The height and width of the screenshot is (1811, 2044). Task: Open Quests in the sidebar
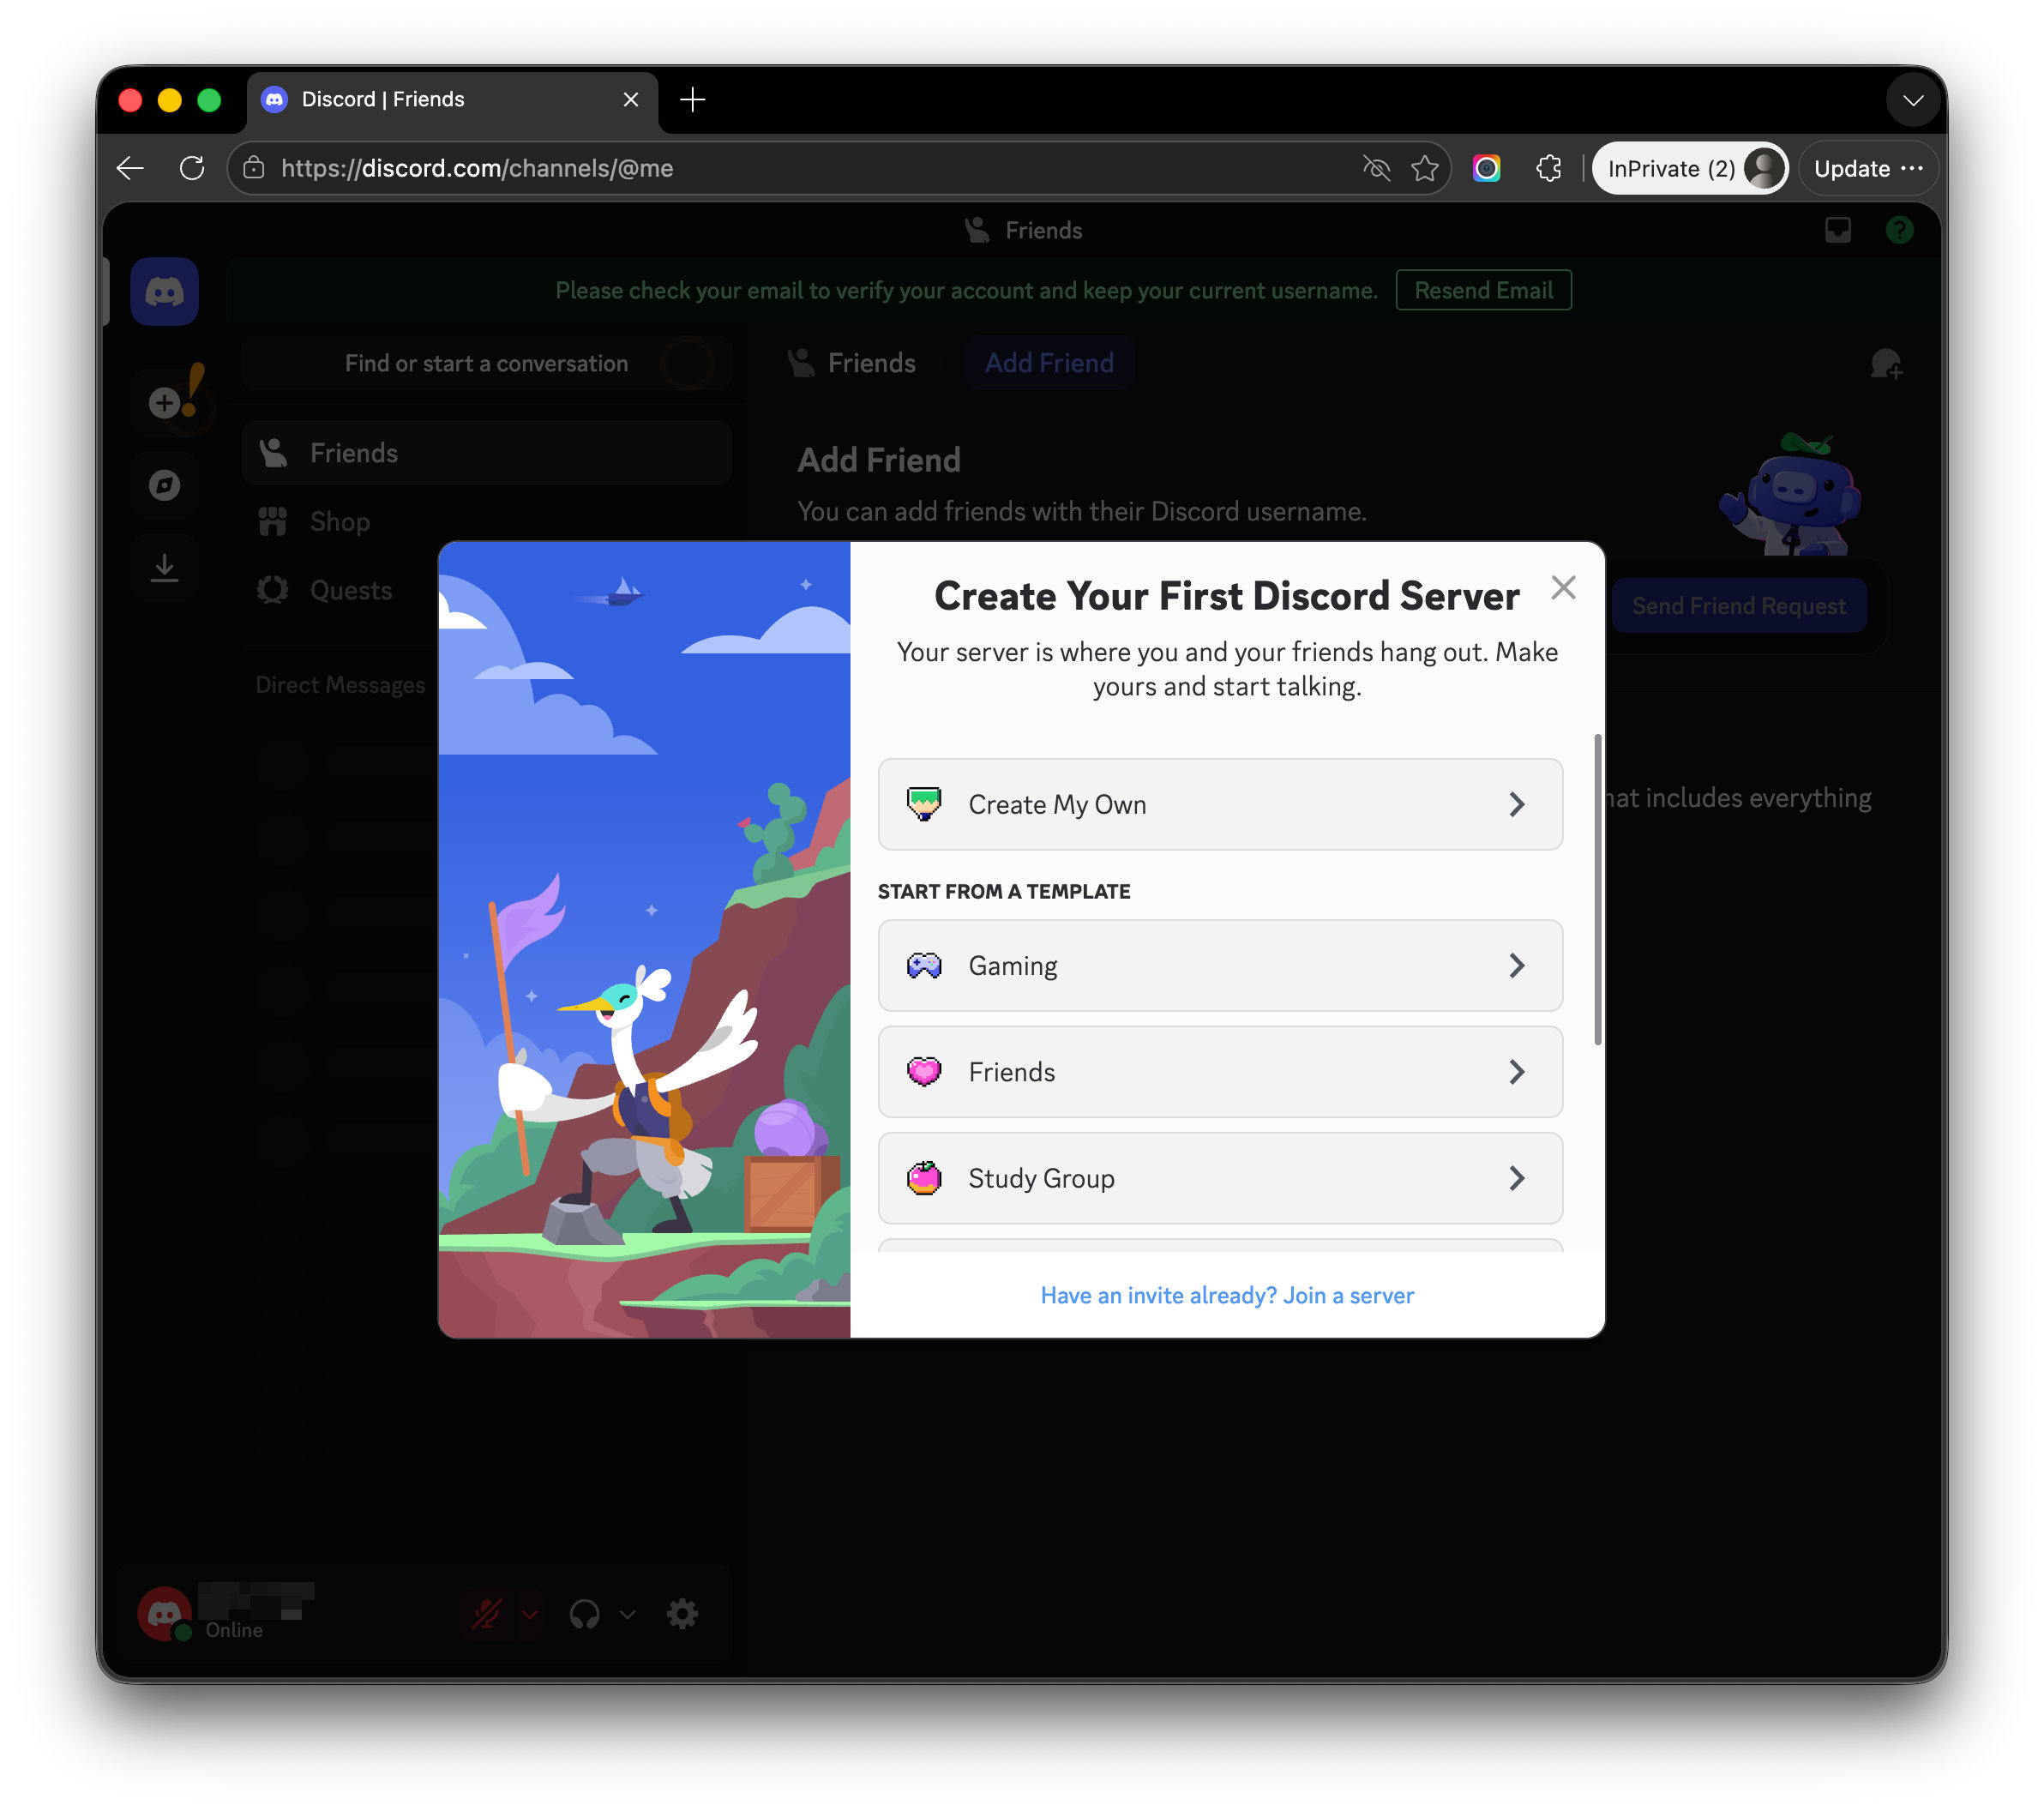pyautogui.click(x=487, y=590)
